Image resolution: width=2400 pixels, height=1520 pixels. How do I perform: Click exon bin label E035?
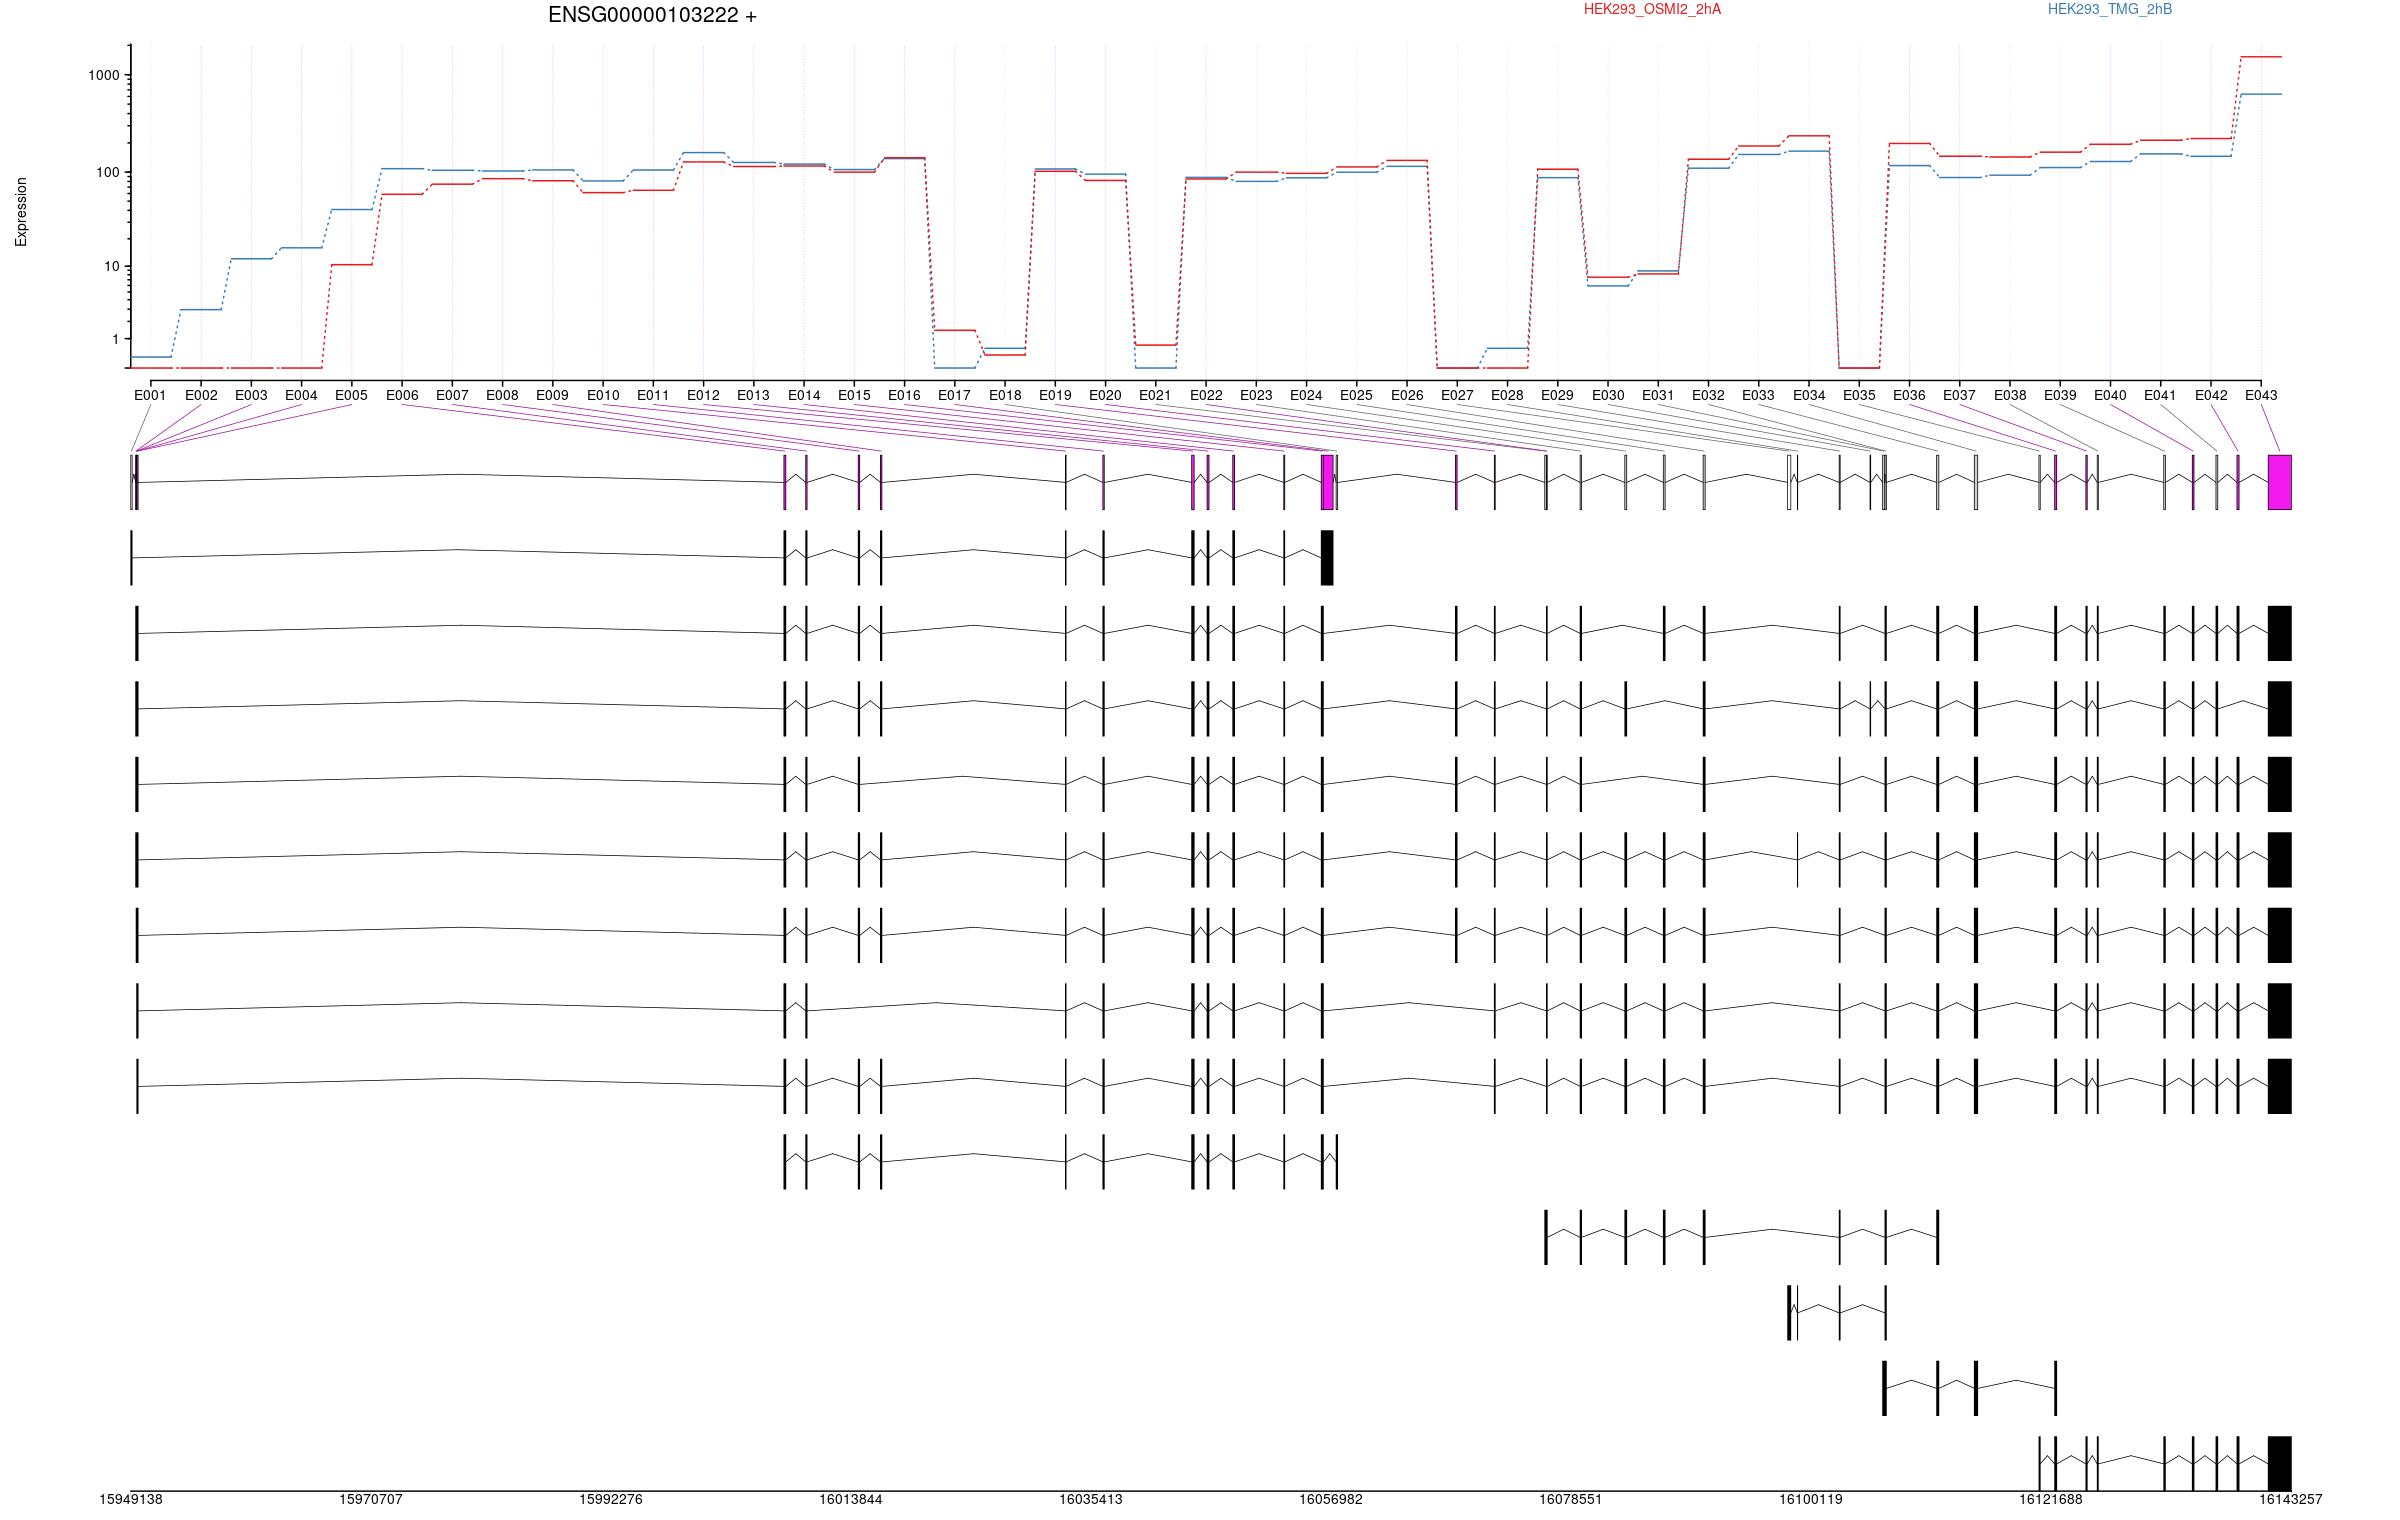point(1859,395)
